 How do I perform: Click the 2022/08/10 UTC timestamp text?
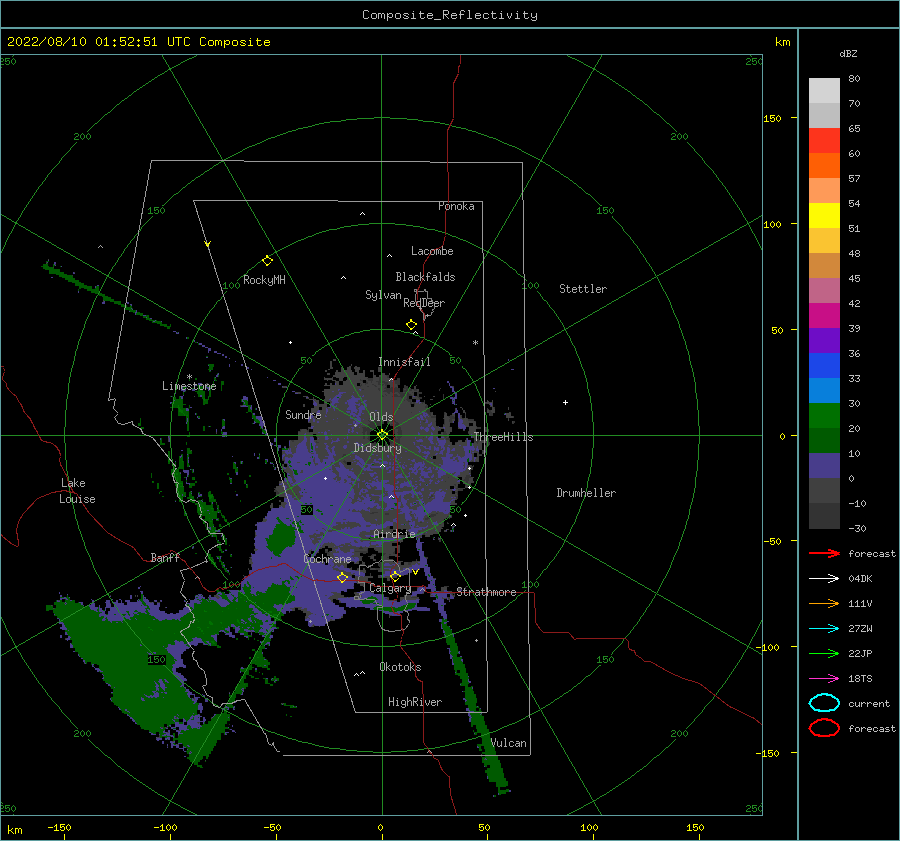coord(138,42)
